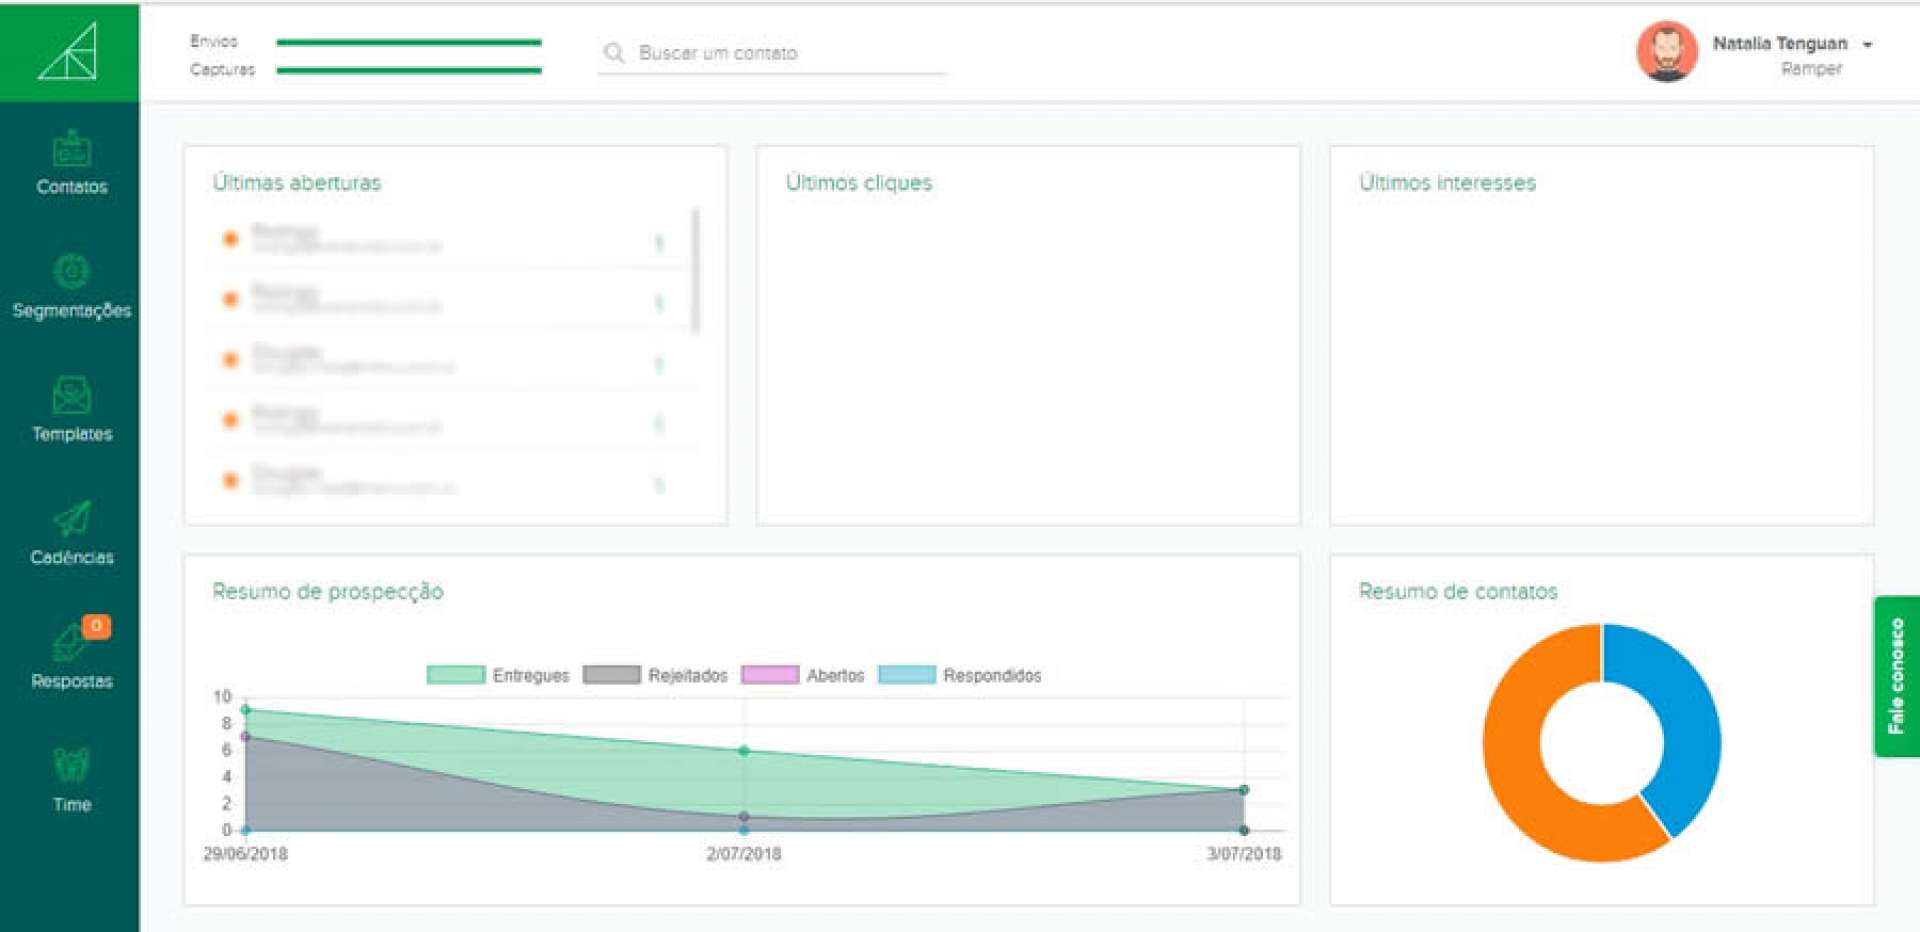Click the Capturas progress bar
The height and width of the screenshot is (932, 1920).
click(408, 71)
